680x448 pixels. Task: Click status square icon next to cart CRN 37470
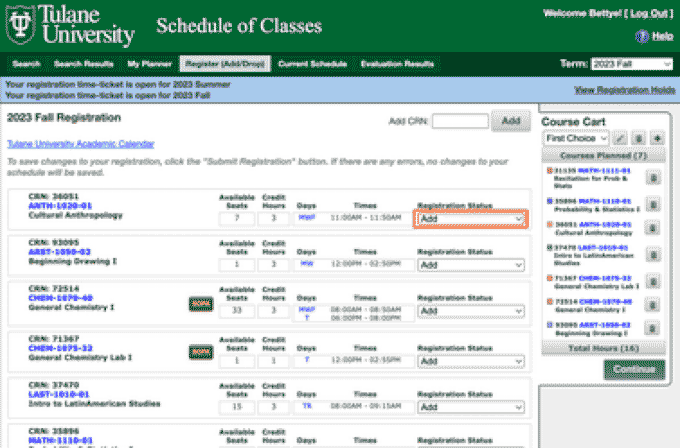(549, 248)
